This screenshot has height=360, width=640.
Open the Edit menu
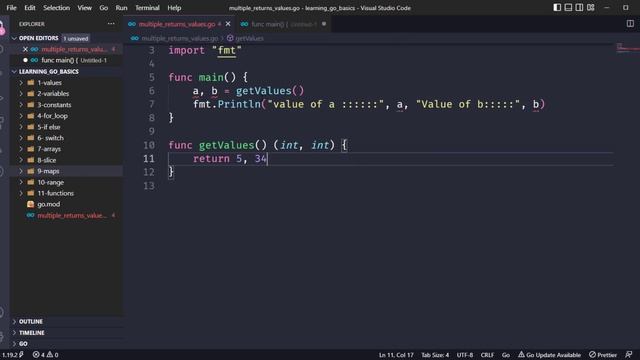[x=30, y=8]
